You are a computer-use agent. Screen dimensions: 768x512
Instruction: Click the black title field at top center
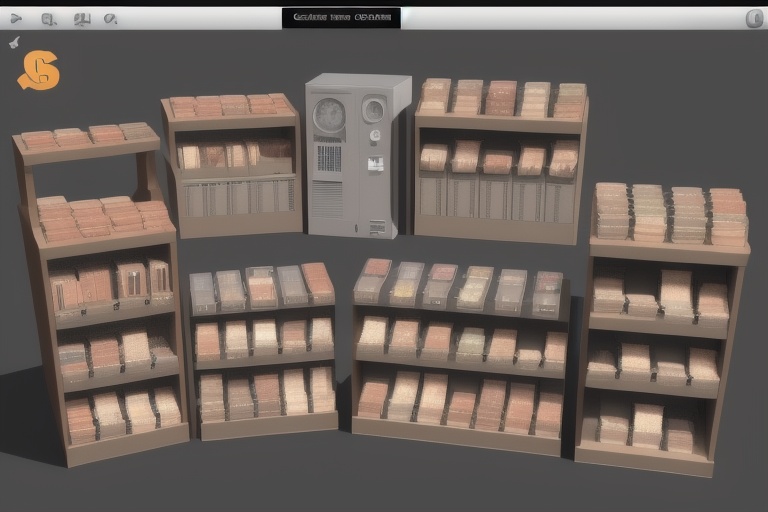pos(340,18)
